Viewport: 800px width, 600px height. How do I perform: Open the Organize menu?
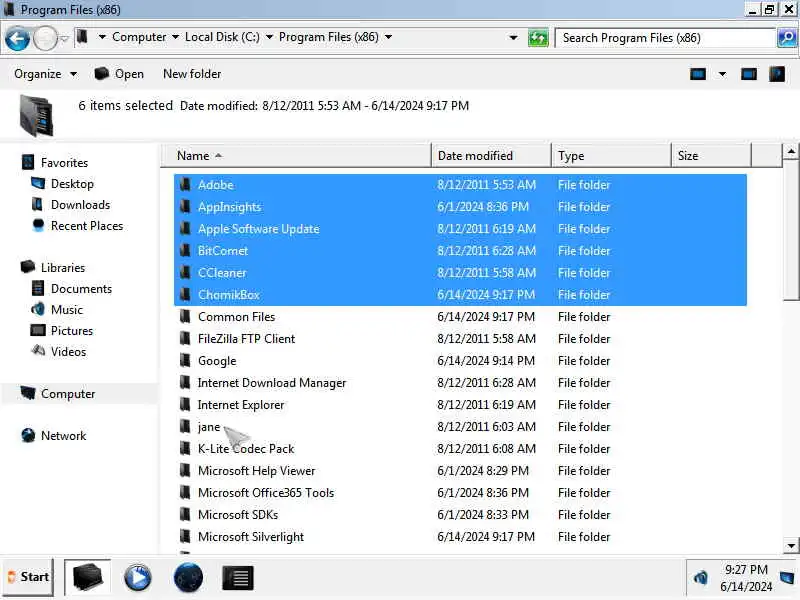[45, 74]
